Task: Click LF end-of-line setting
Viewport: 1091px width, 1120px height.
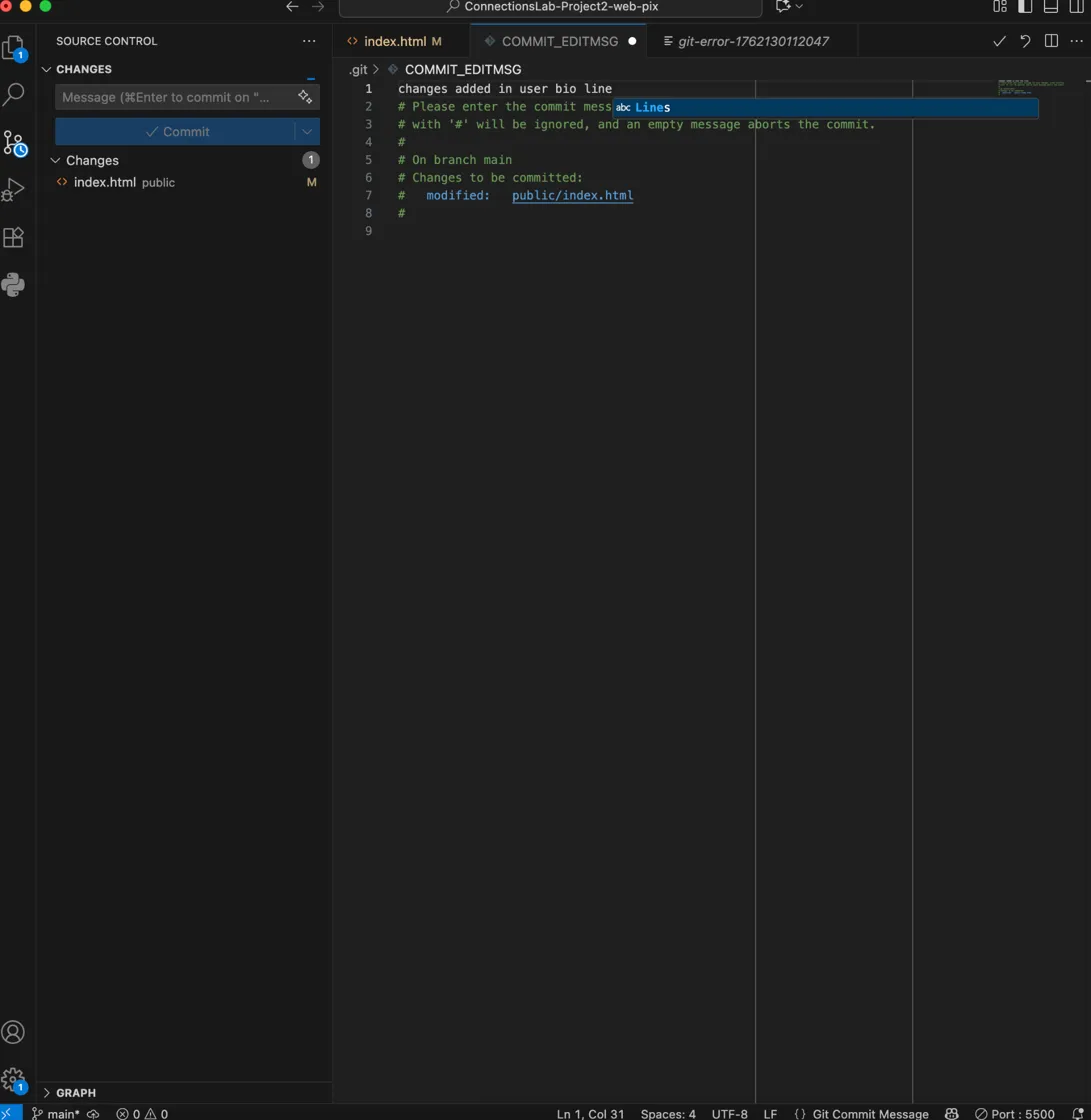Action: (770, 1114)
